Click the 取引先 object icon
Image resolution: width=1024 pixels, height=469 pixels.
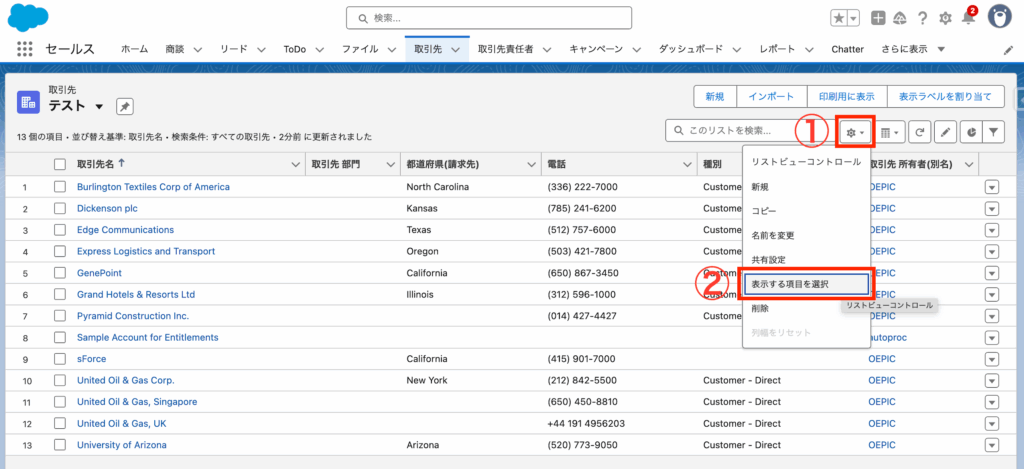pyautogui.click(x=28, y=102)
